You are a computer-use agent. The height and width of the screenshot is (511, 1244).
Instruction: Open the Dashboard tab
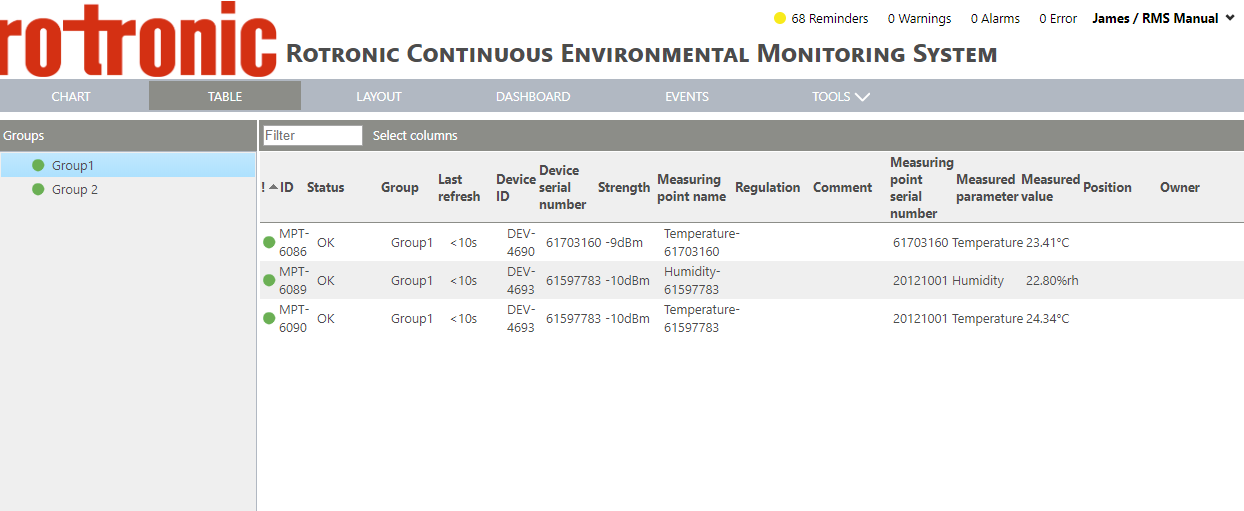(x=533, y=97)
